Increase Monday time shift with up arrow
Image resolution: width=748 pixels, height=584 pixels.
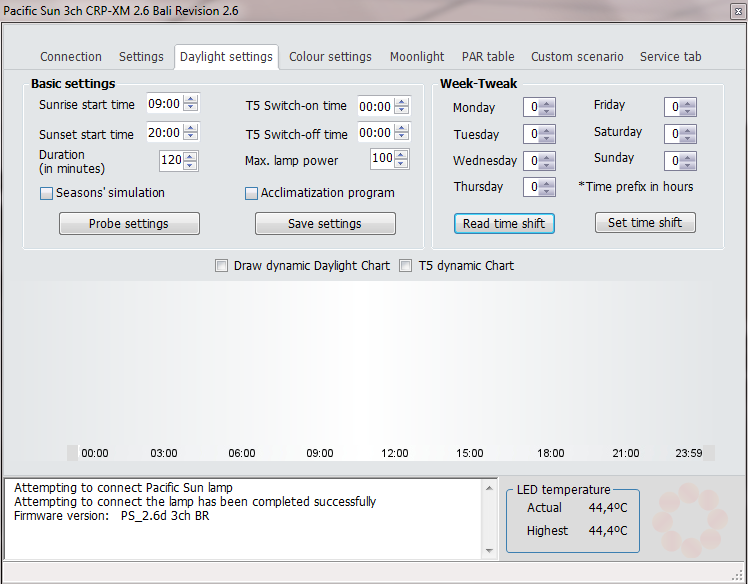point(547,103)
